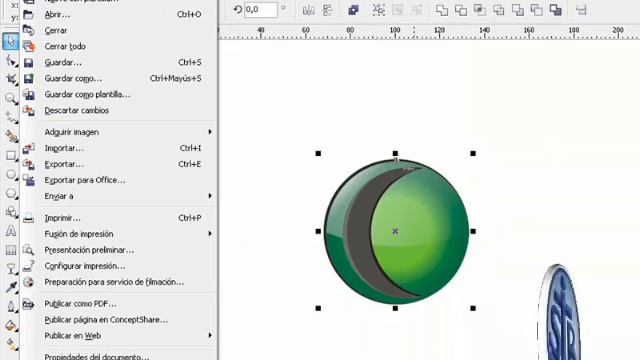Select the Zoom magnifier tool

click(x=11, y=98)
